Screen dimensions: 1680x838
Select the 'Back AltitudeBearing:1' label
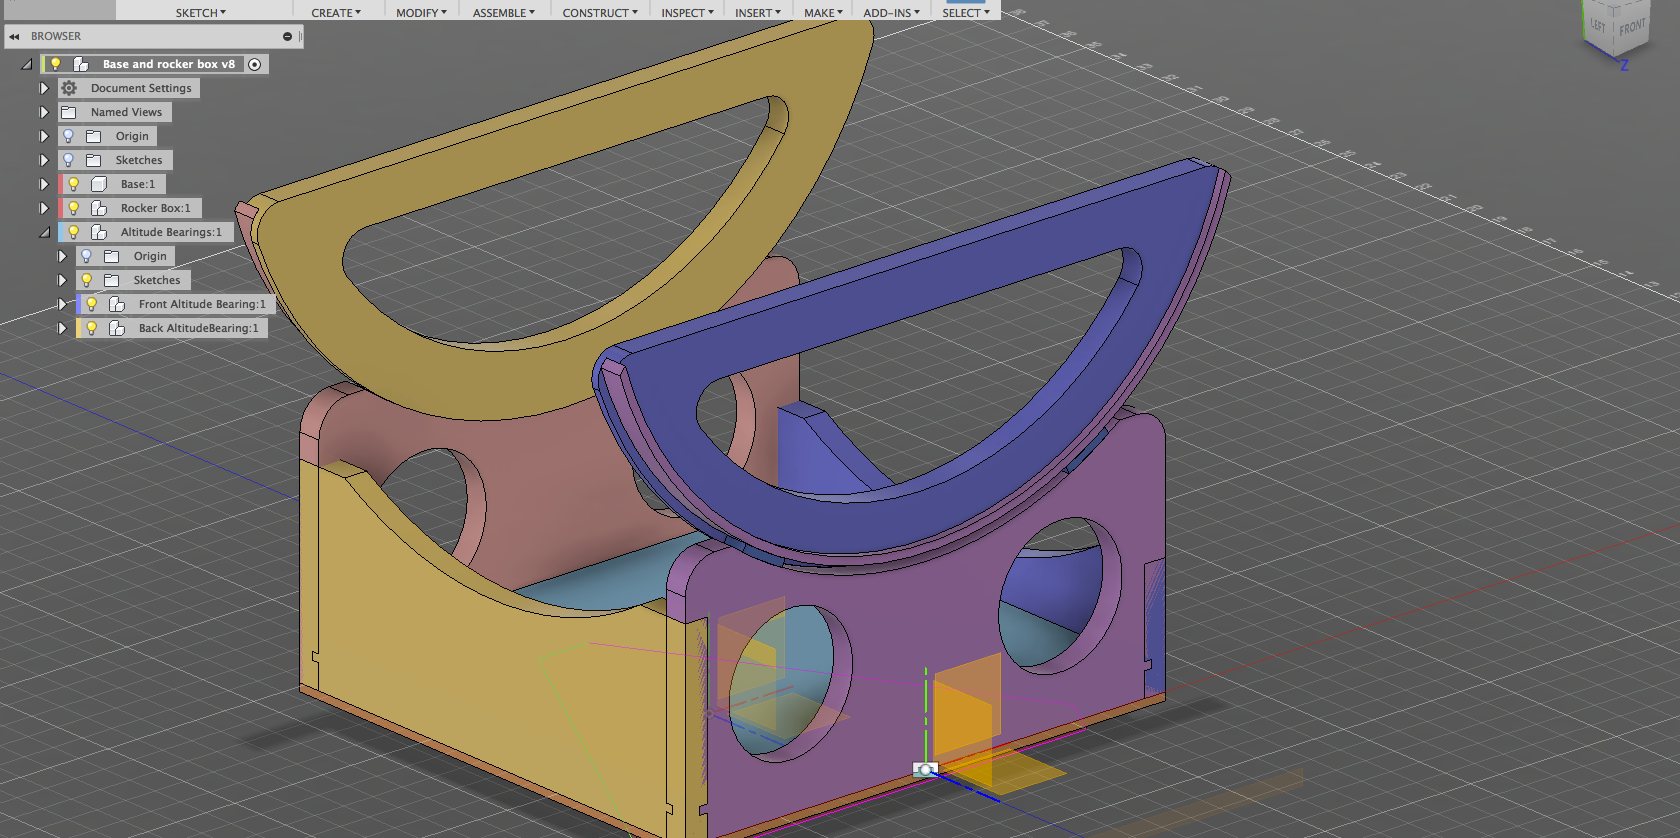tap(198, 328)
